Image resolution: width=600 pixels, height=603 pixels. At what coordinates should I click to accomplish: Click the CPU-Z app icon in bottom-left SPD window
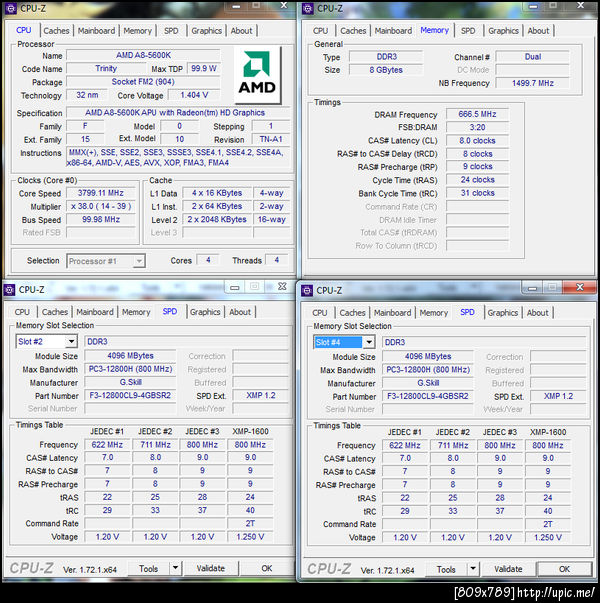click(9, 290)
